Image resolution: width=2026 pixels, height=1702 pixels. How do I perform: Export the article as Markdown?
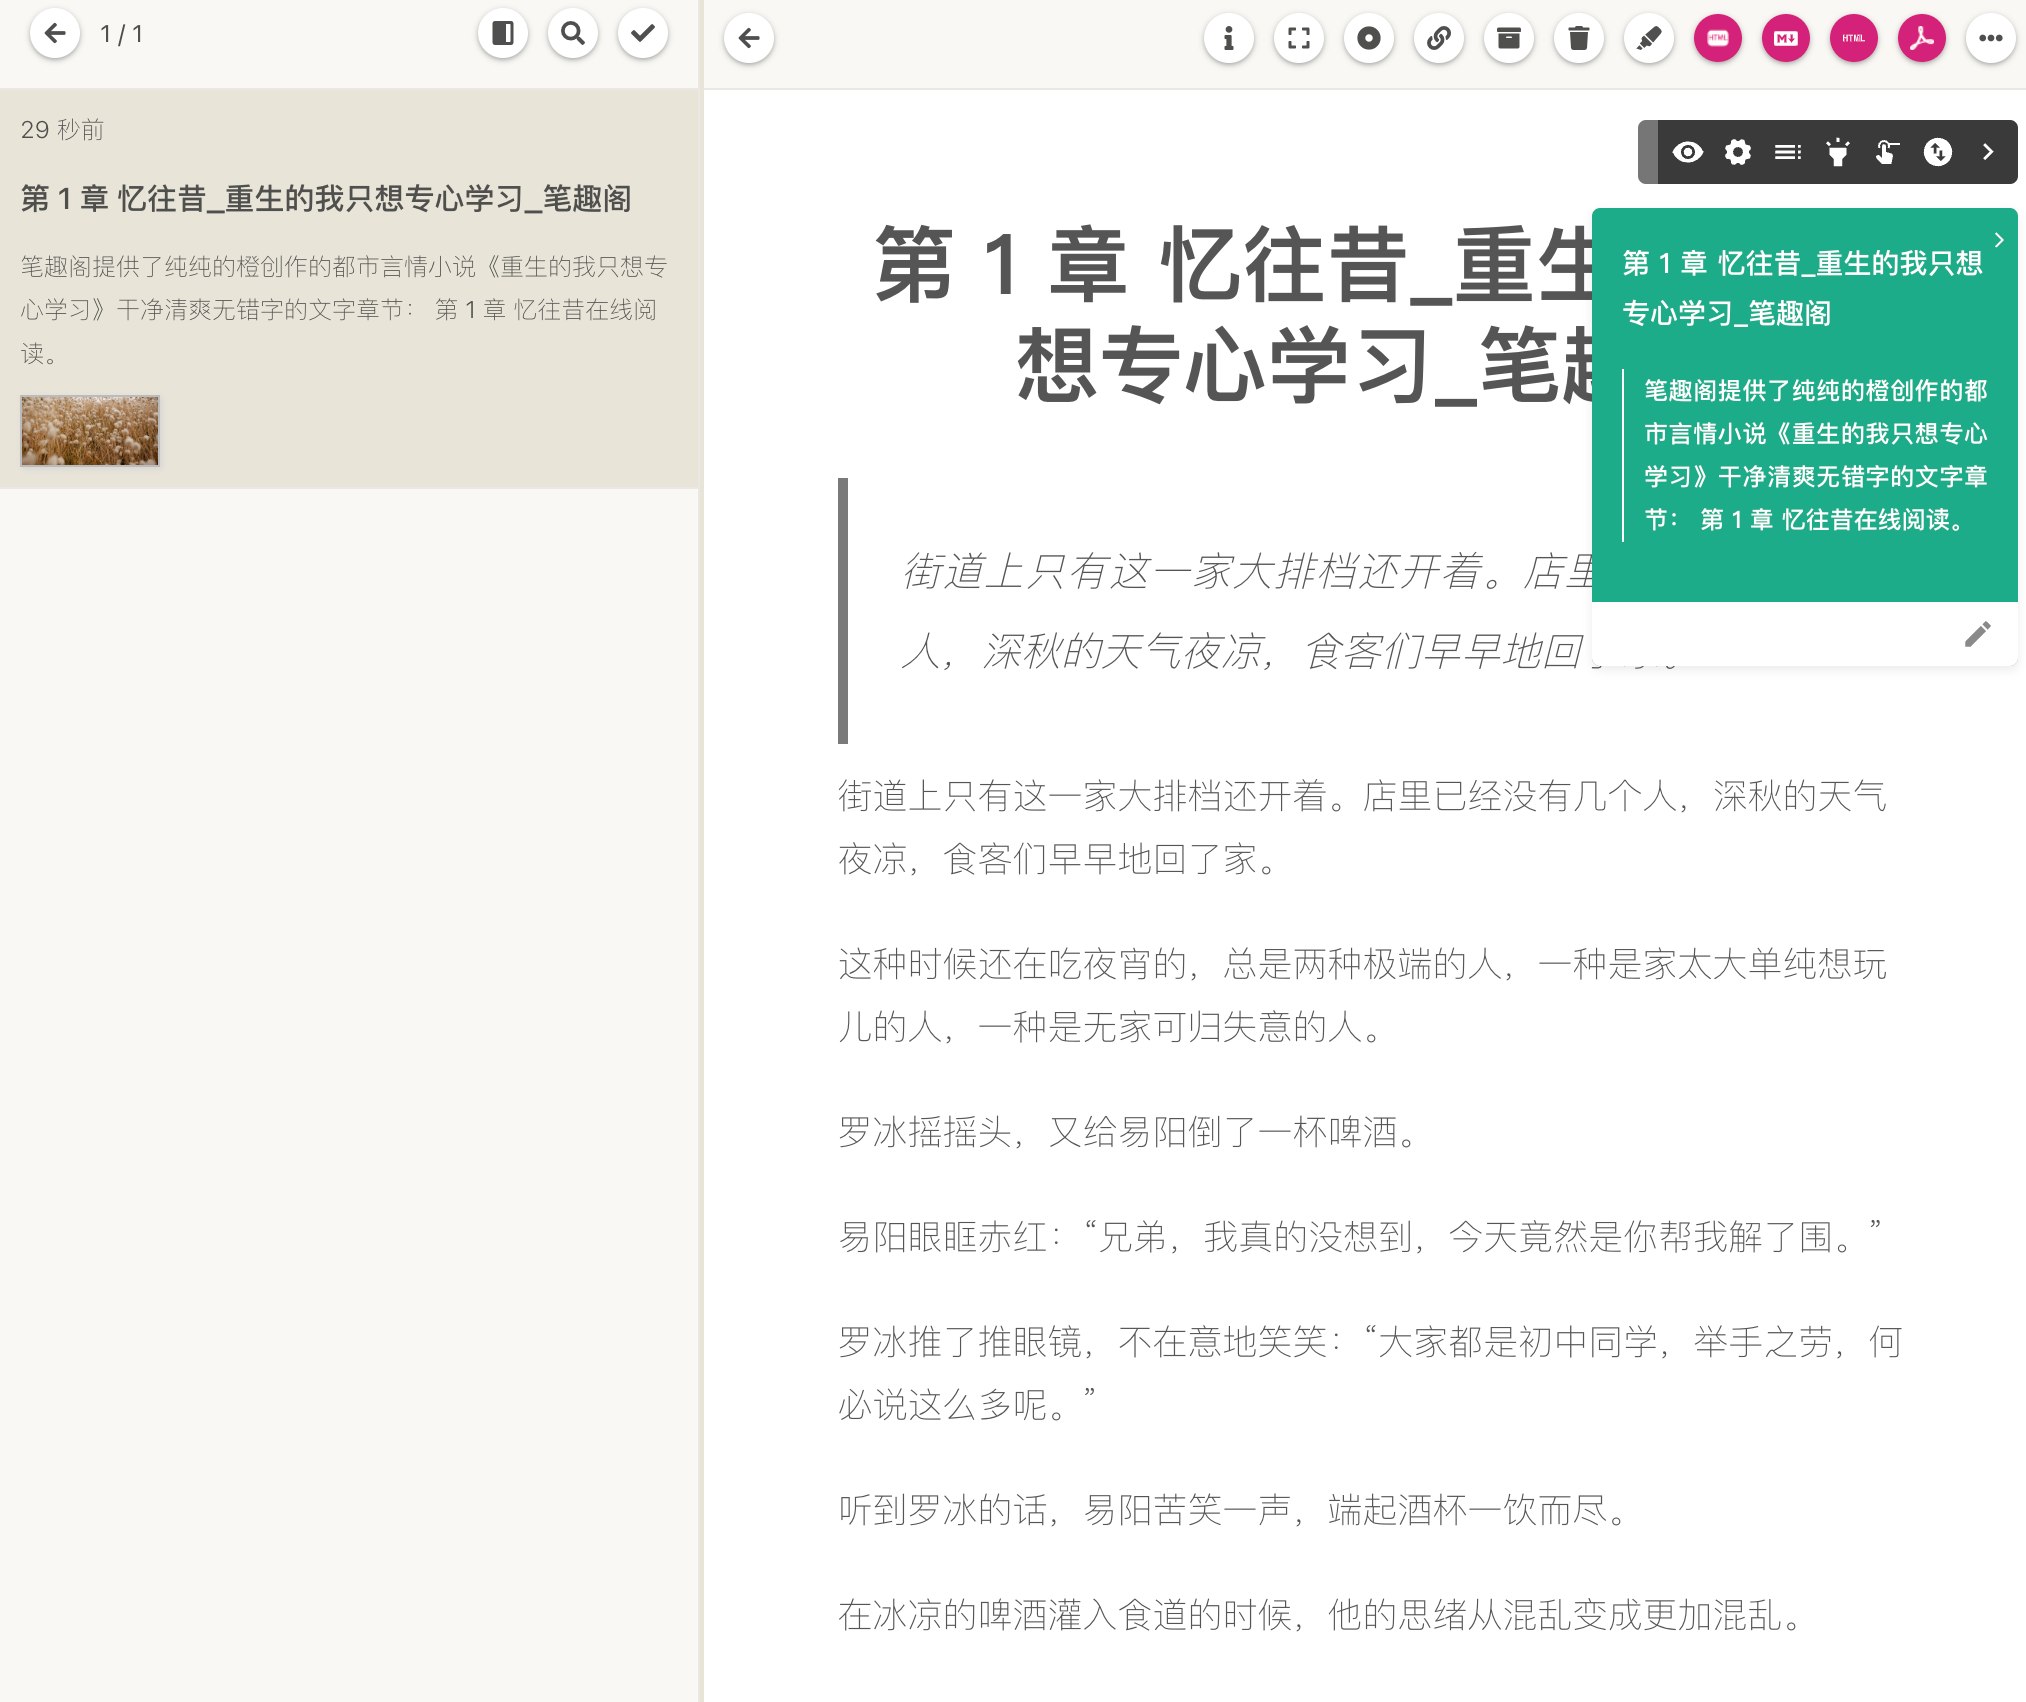(1786, 40)
